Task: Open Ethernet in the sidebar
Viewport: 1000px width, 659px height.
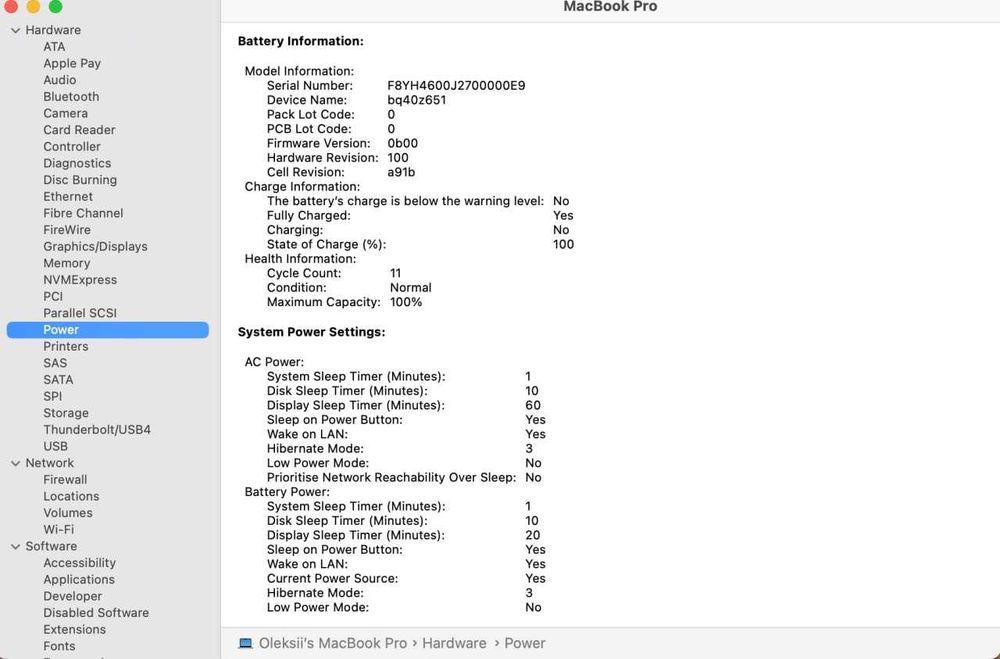Action: (x=68, y=196)
